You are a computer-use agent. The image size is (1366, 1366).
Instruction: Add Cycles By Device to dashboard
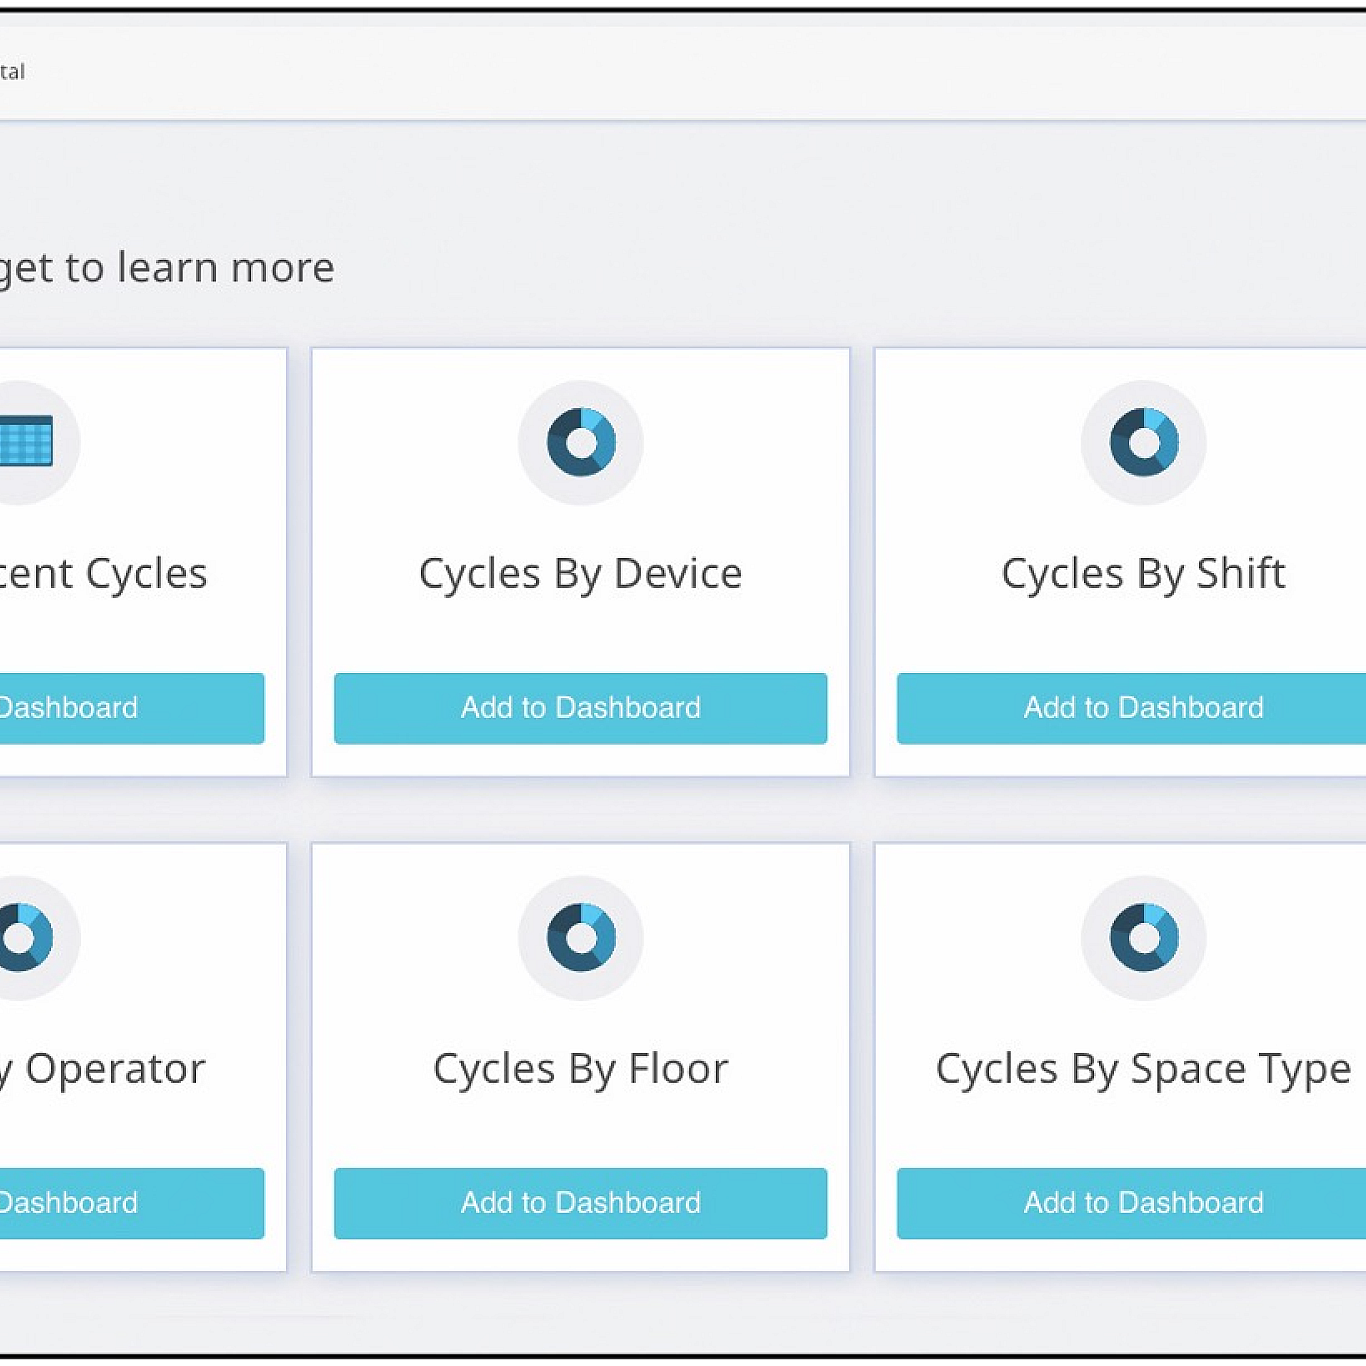[580, 708]
